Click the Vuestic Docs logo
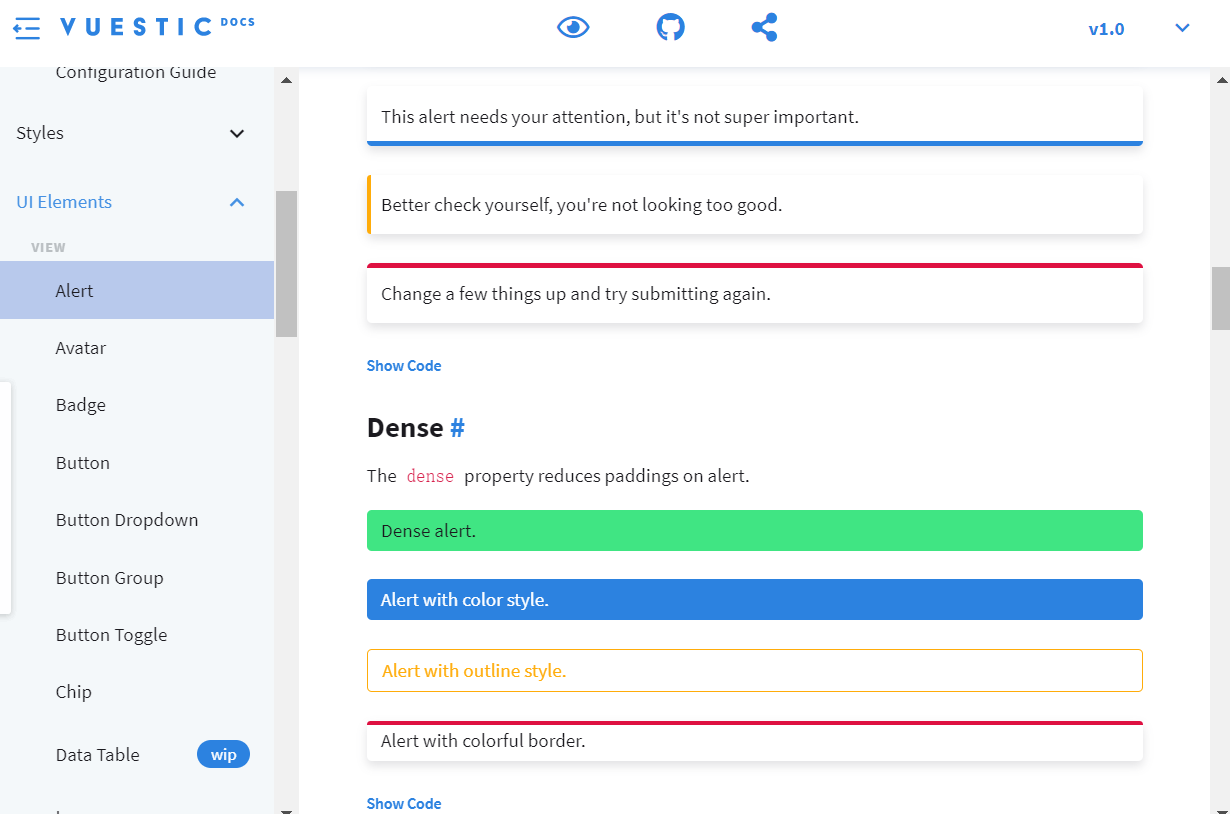The height and width of the screenshot is (814, 1230). tap(157, 27)
